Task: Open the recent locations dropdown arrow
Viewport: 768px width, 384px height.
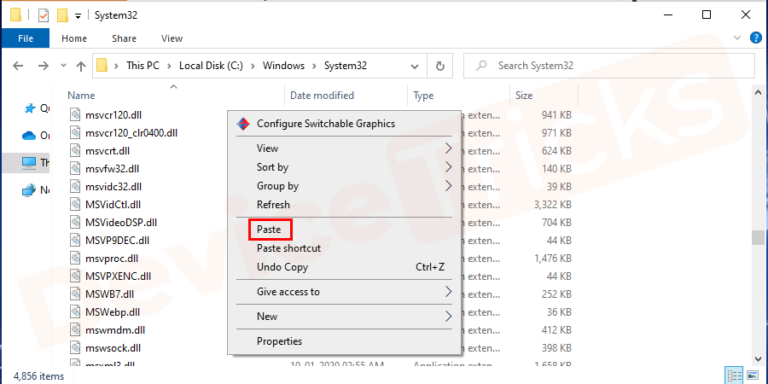Action: click(x=63, y=66)
